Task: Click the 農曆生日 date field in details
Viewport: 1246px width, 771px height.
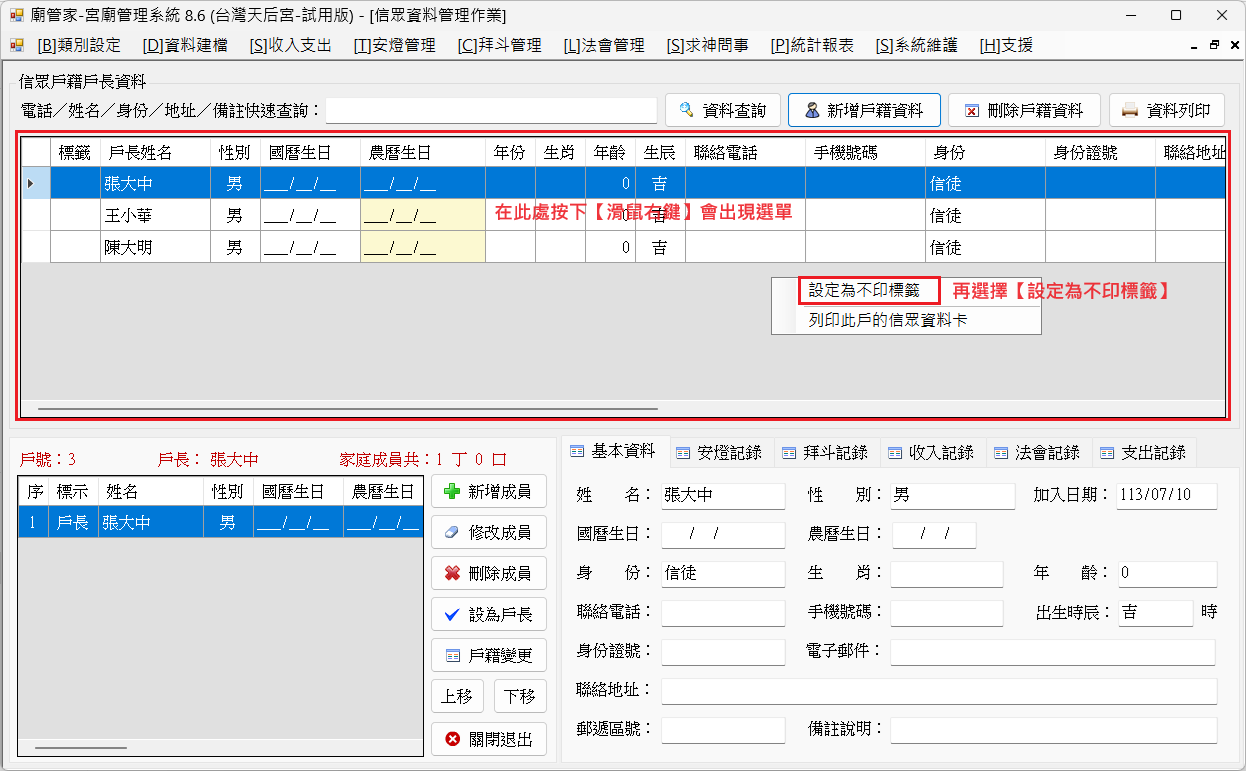Action: point(934,535)
